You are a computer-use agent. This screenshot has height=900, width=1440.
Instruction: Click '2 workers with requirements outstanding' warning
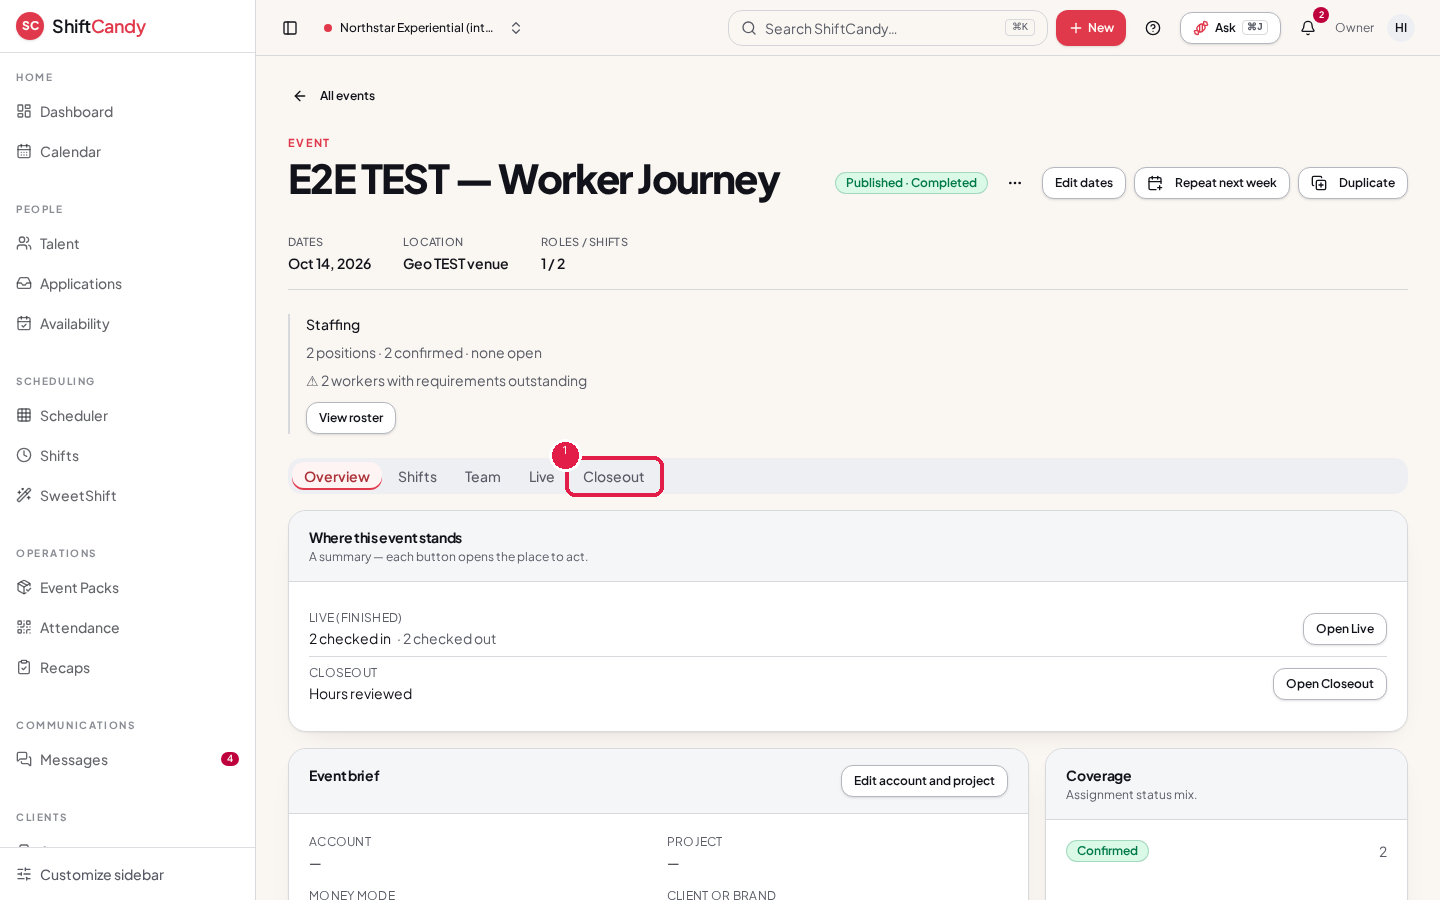click(446, 381)
